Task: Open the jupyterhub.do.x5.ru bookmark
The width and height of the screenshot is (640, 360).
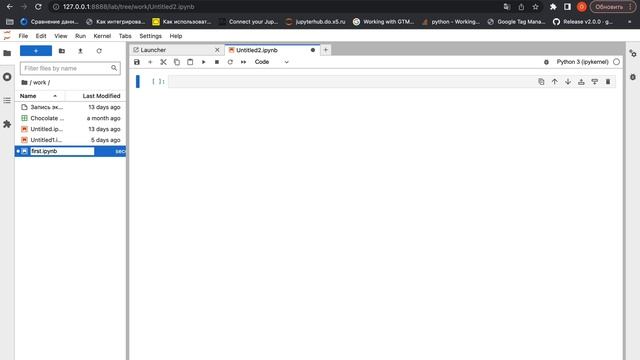Action: (x=315, y=22)
